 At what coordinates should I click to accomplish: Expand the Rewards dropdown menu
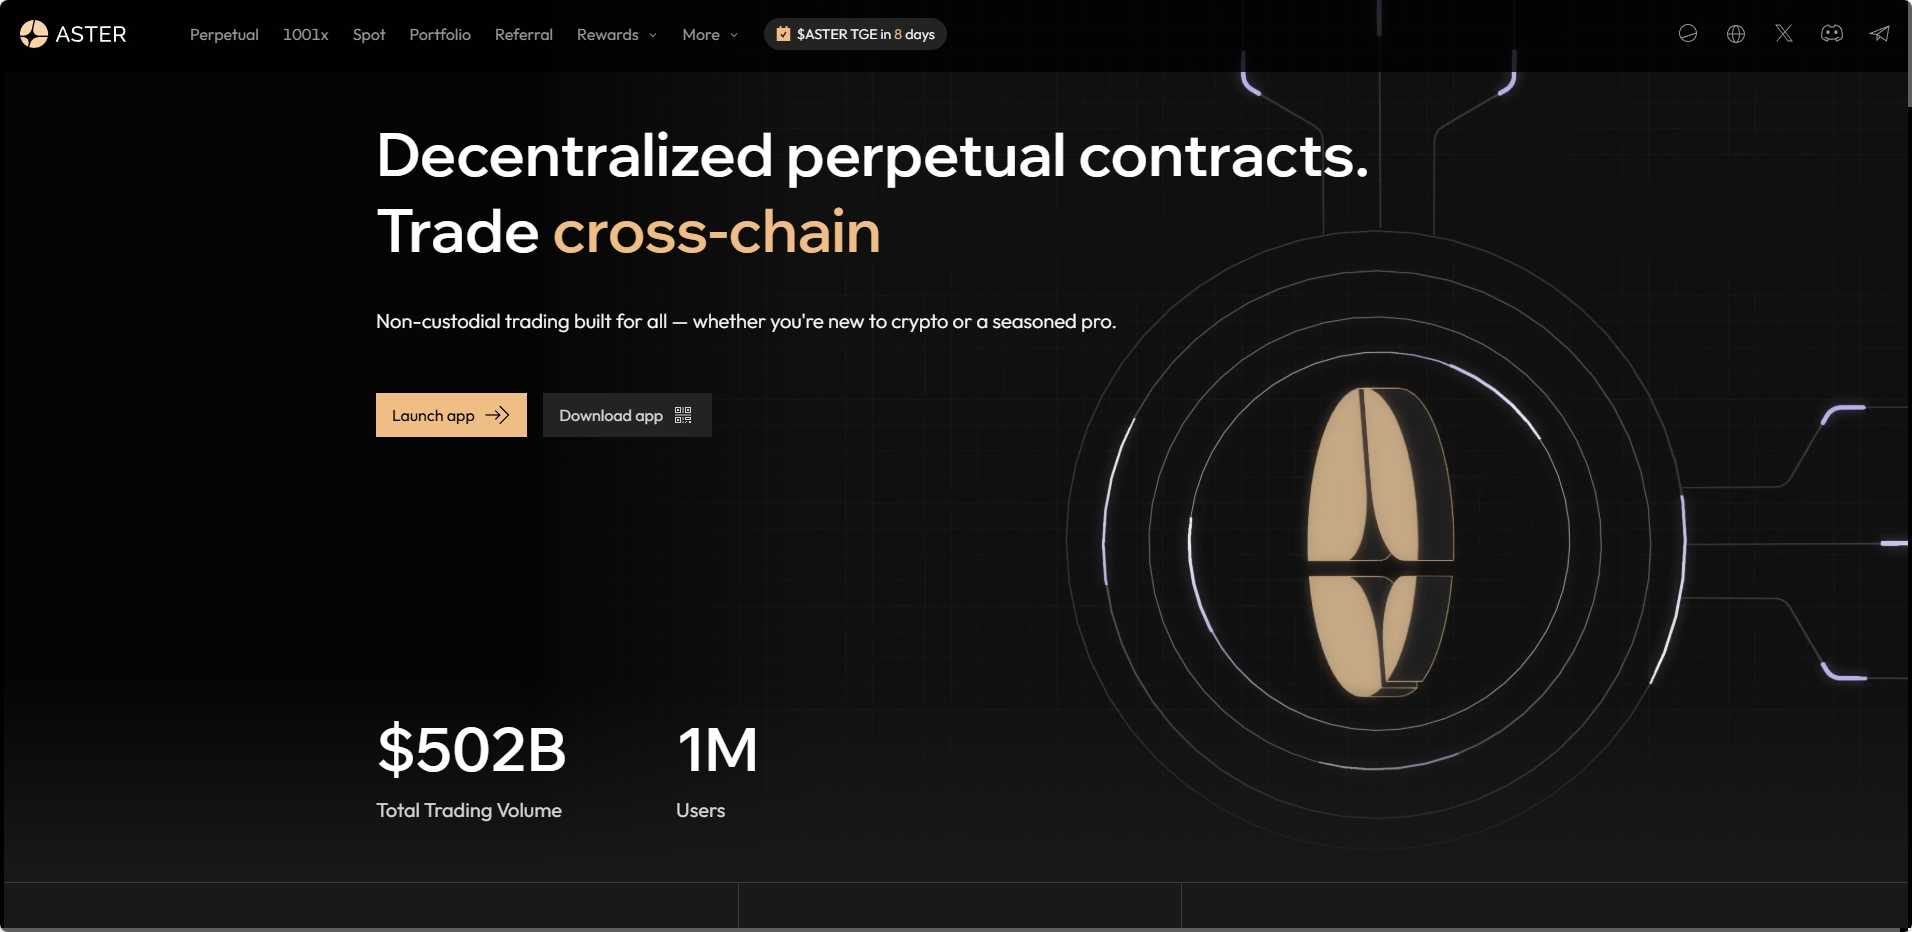pos(616,34)
